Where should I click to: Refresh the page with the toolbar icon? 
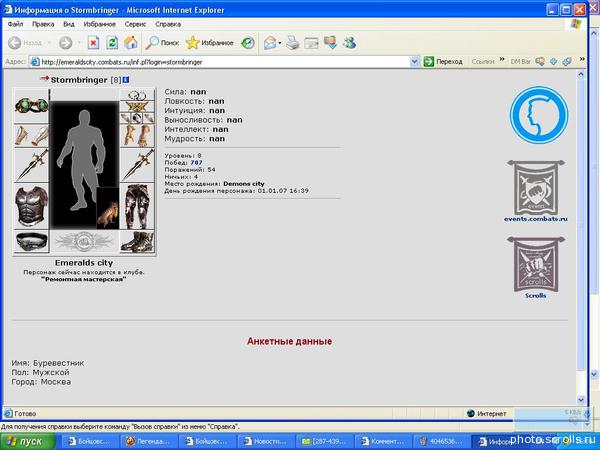coord(111,43)
